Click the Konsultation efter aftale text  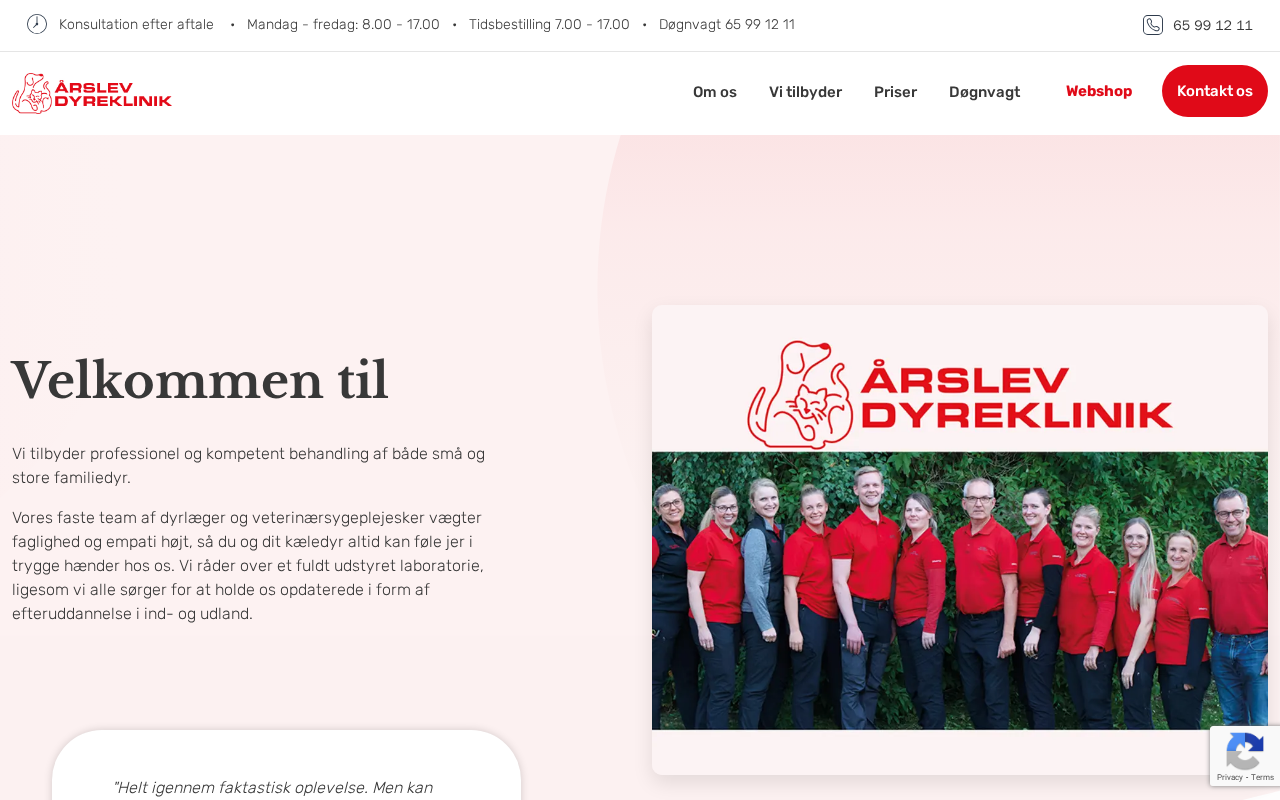136,24
